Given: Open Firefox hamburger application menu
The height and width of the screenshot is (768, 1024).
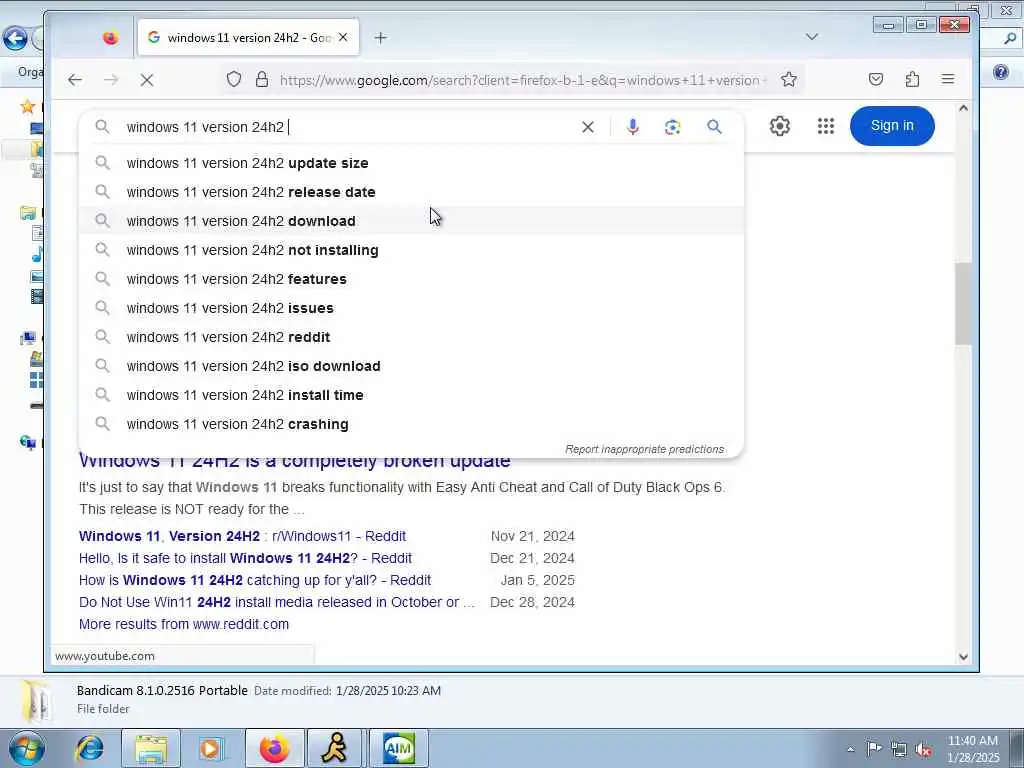Looking at the screenshot, I should click(x=948, y=80).
